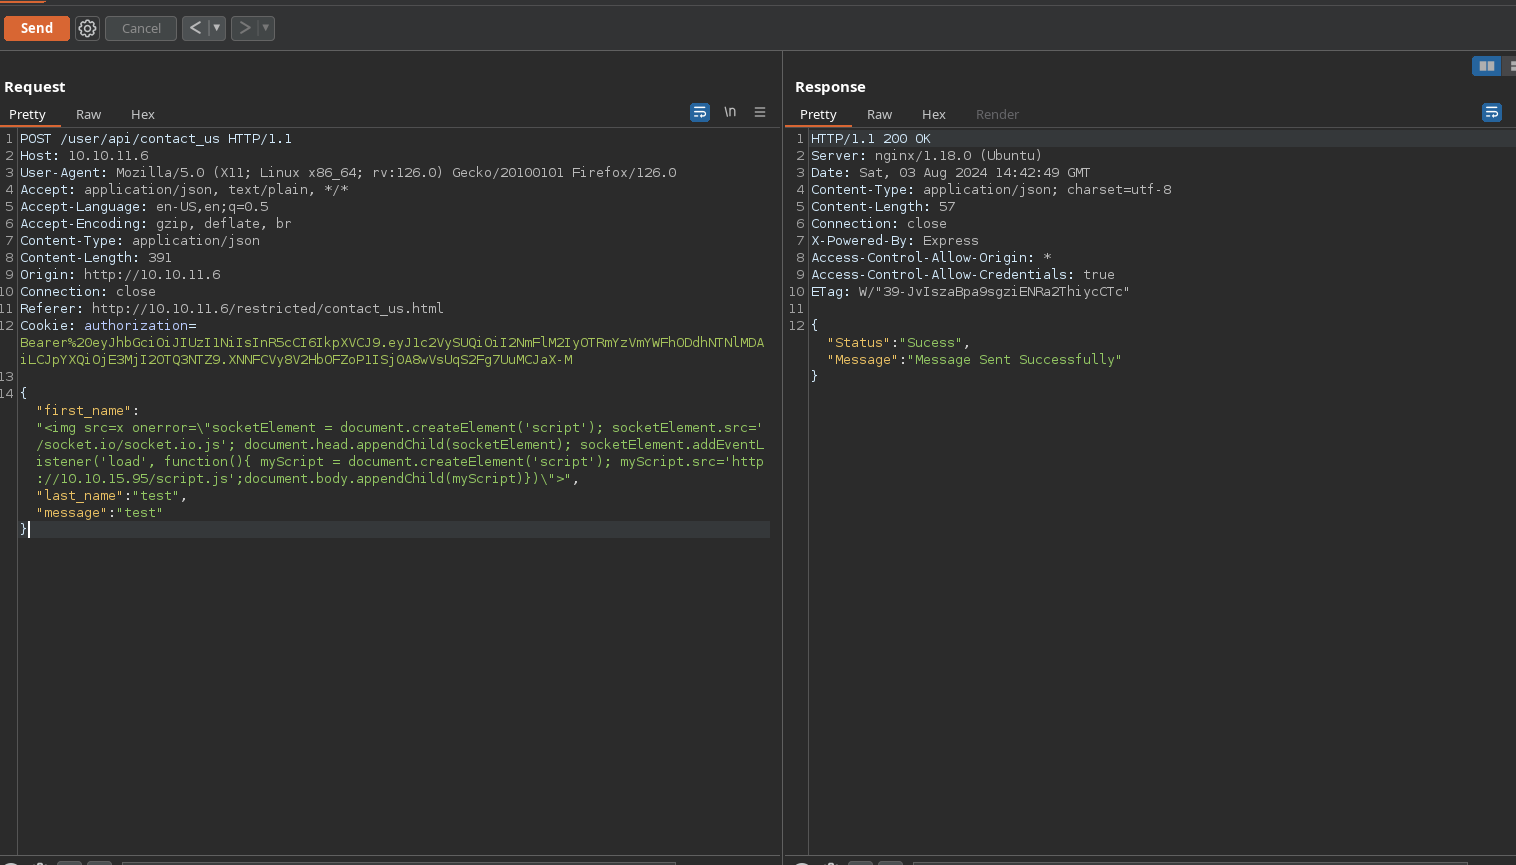Click the User-Agent header line

(x=348, y=172)
